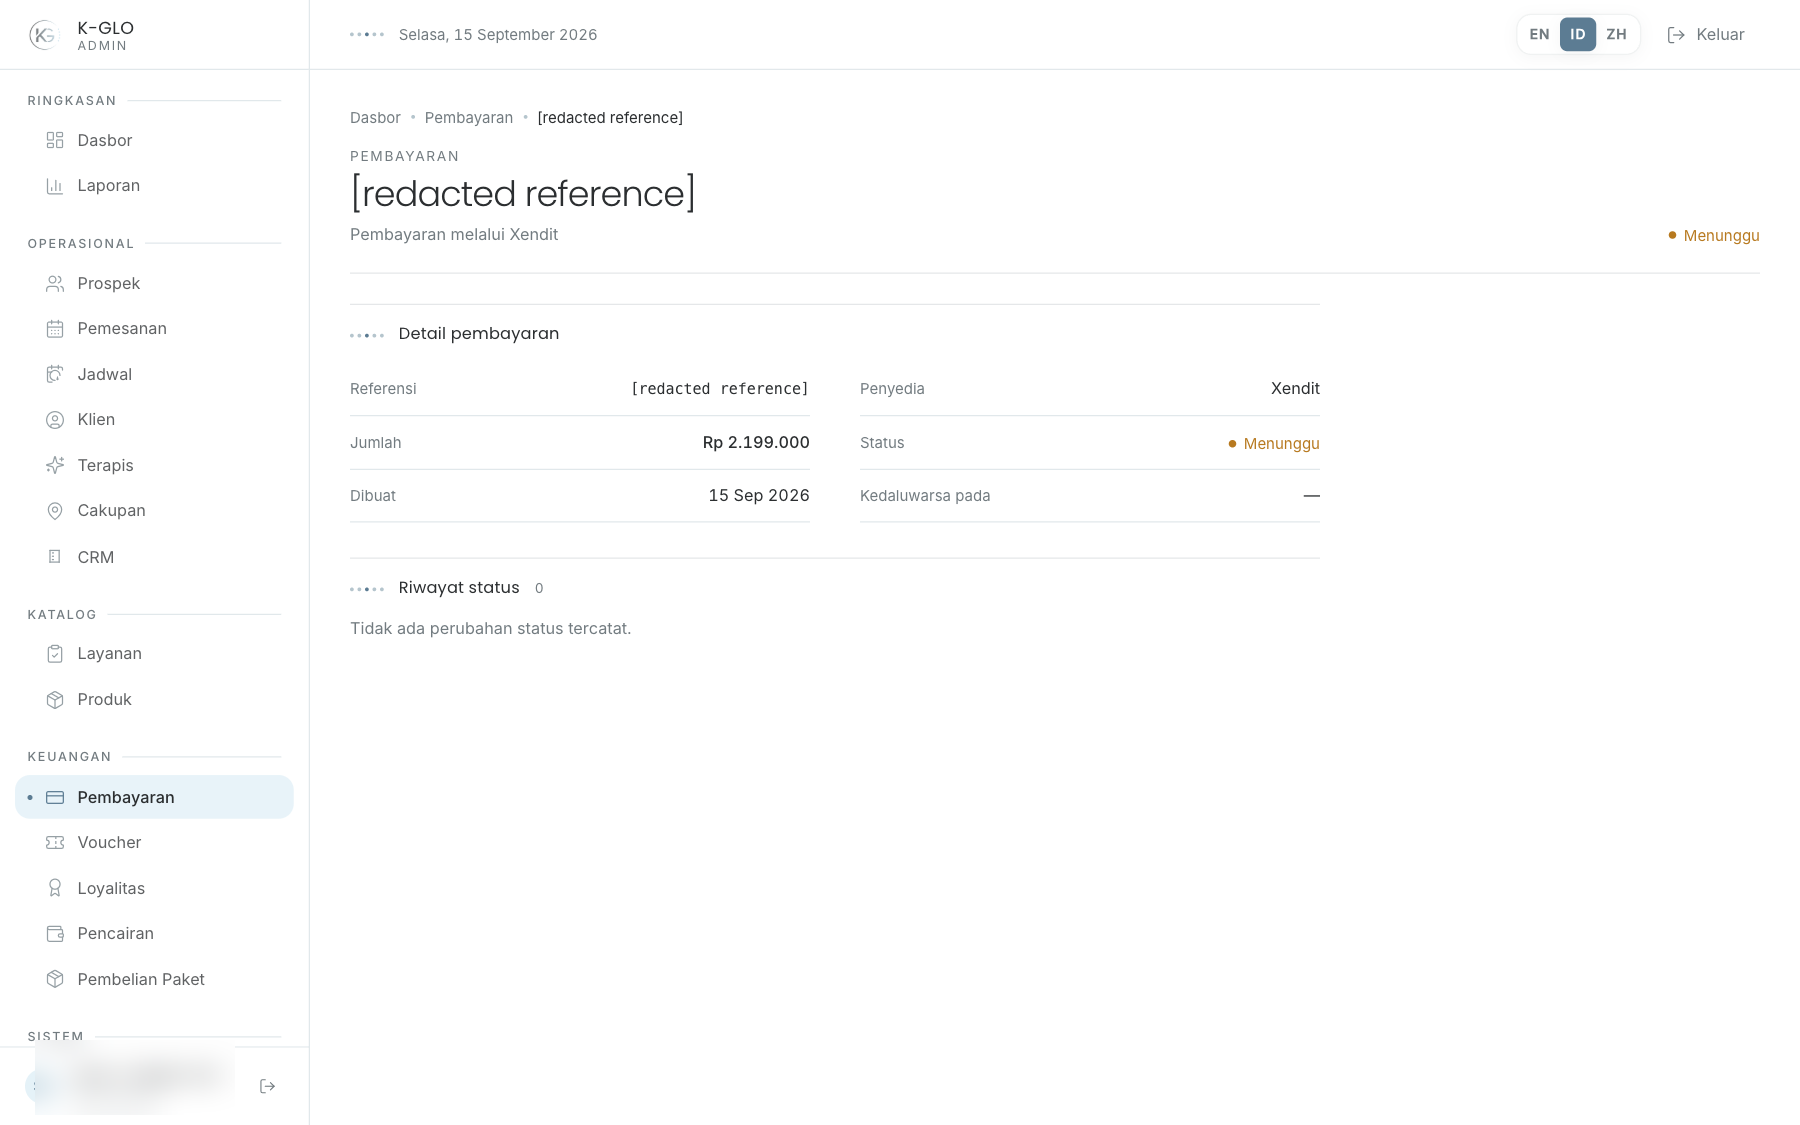Click the Detail pembayaran heading
Viewport: 1800px width, 1125px height.
click(479, 334)
